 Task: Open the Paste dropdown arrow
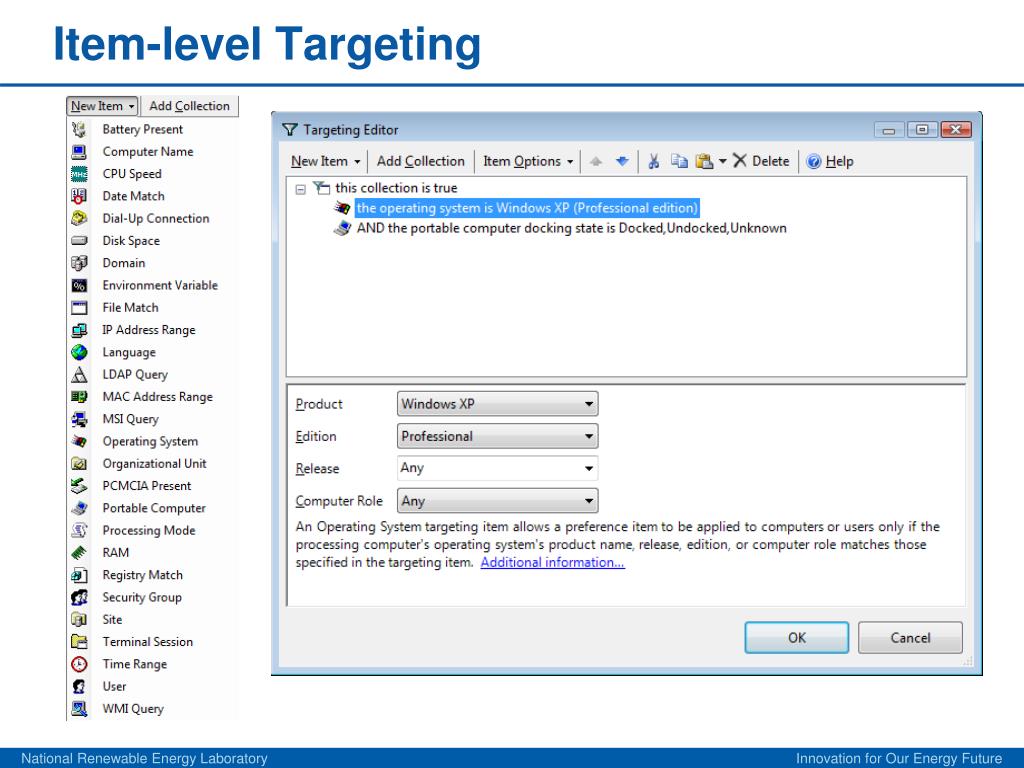pos(722,161)
